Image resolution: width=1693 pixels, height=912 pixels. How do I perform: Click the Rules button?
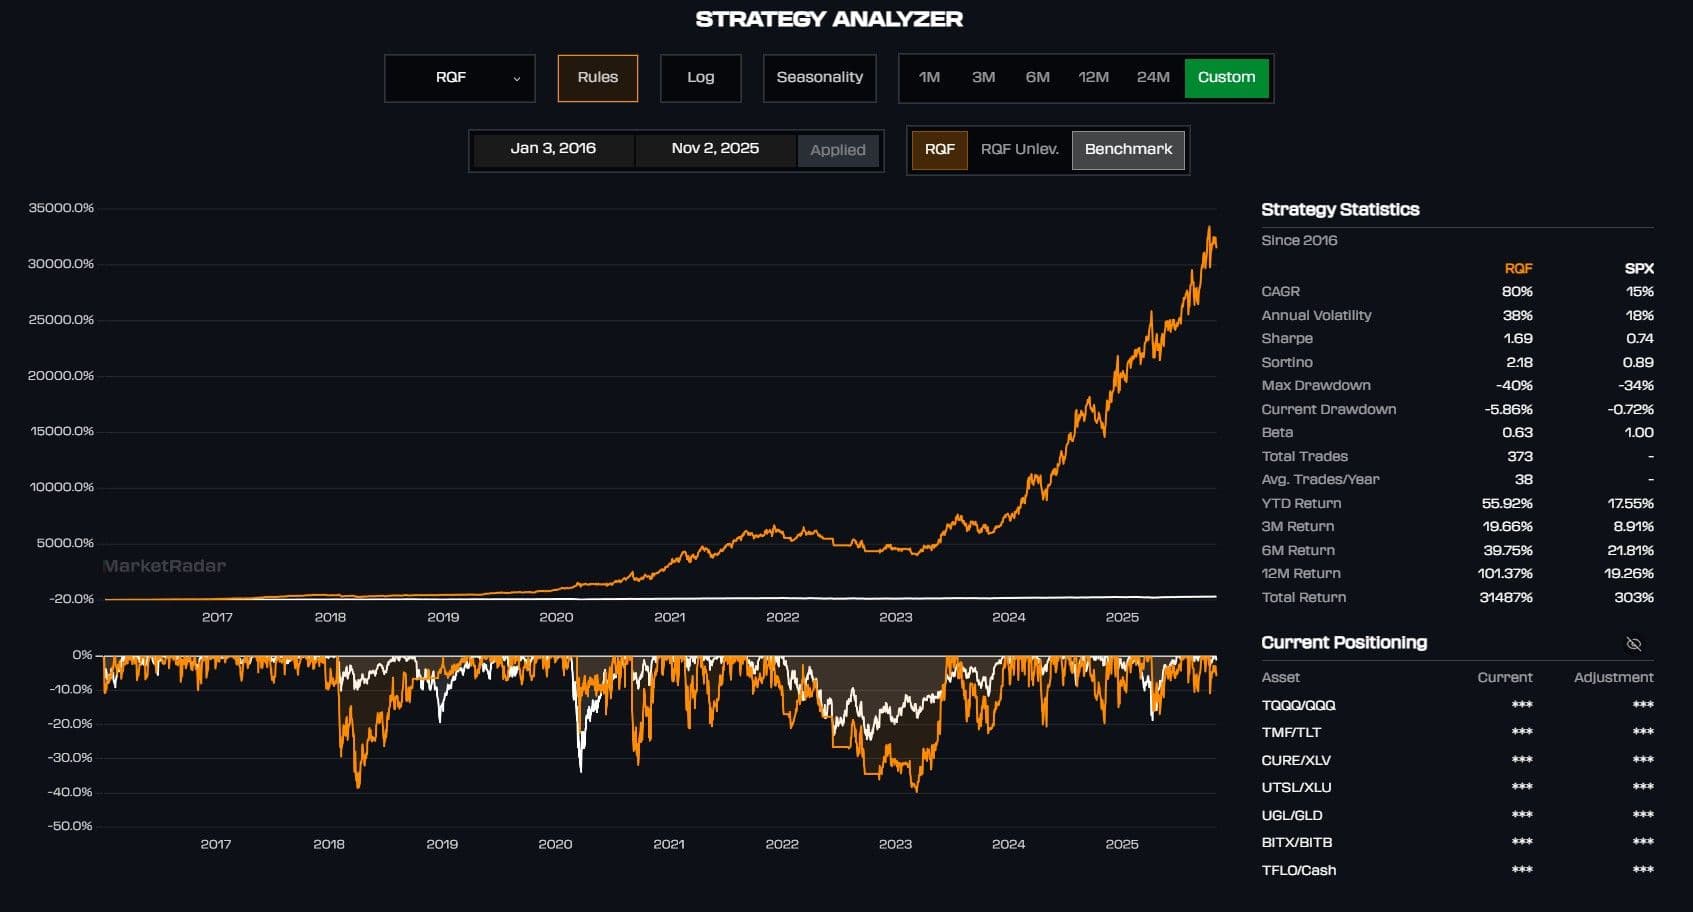(597, 78)
